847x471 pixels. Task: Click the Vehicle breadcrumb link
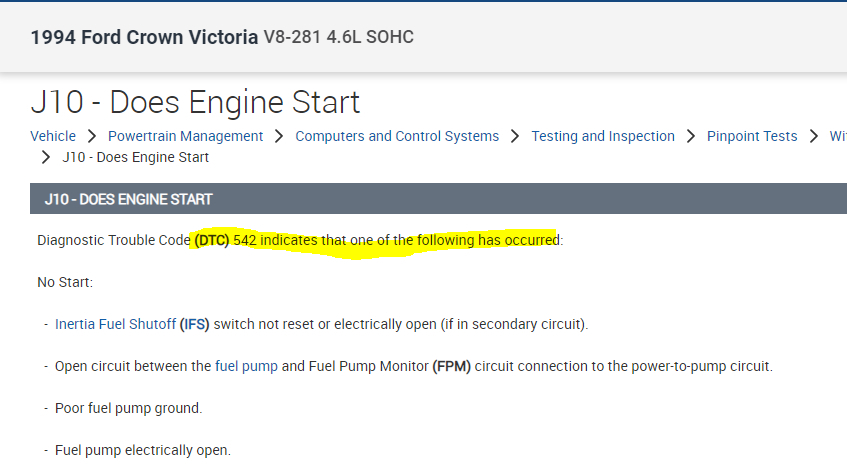coord(53,136)
